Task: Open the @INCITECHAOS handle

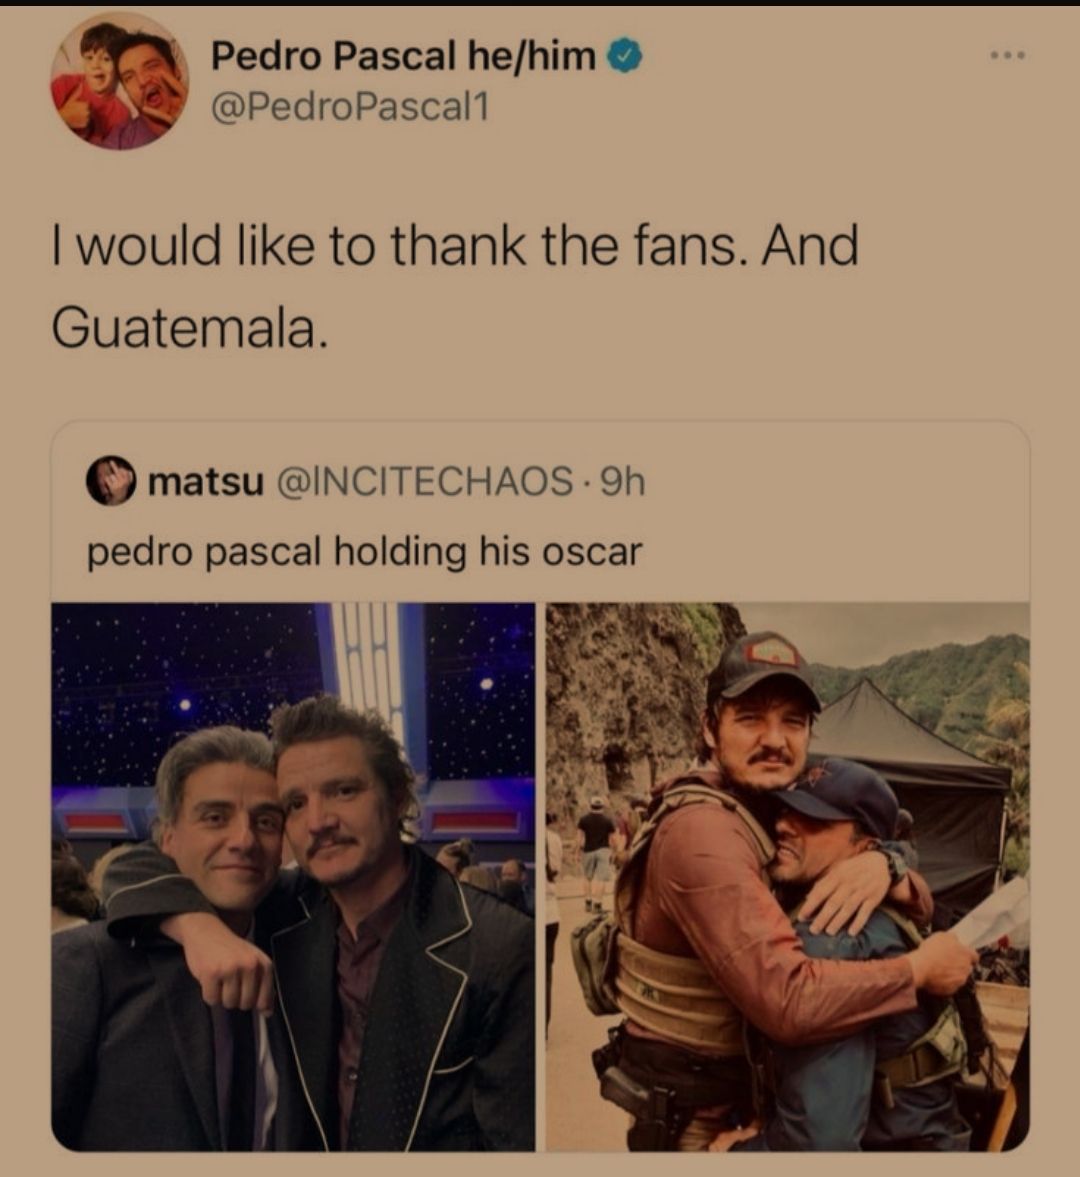Action: pos(426,482)
